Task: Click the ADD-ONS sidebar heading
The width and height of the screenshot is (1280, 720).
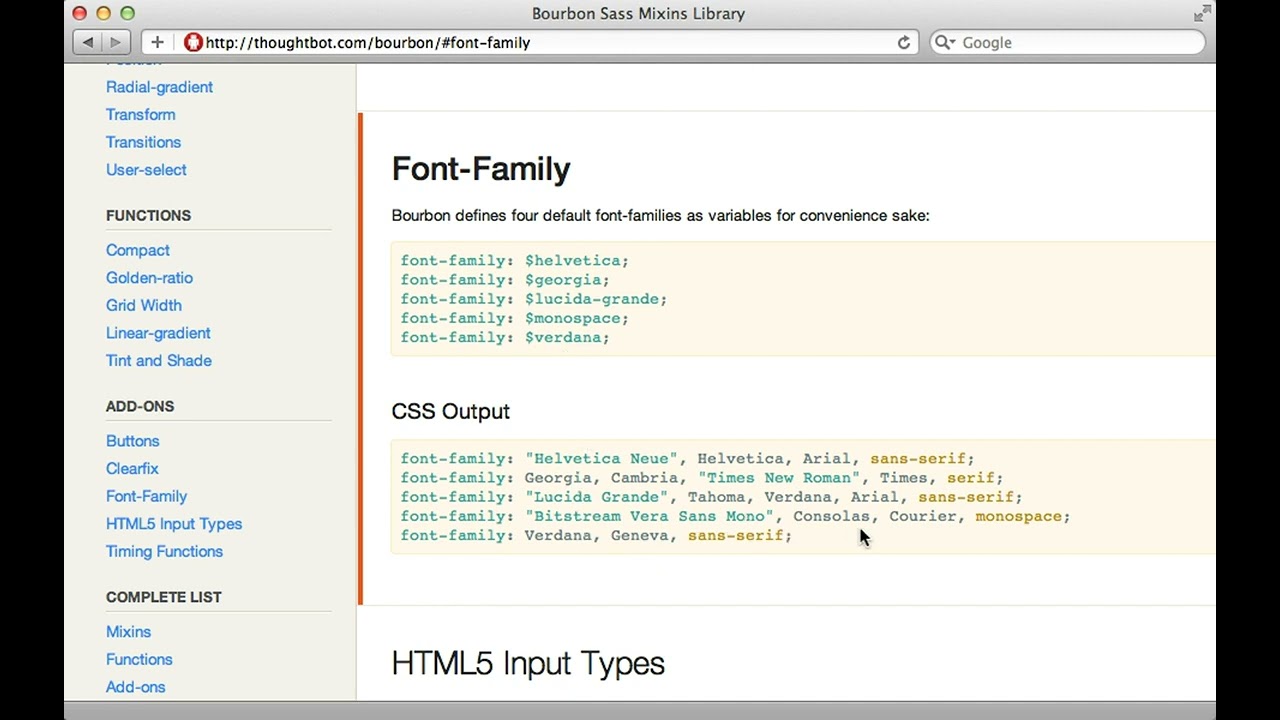Action: (x=140, y=406)
